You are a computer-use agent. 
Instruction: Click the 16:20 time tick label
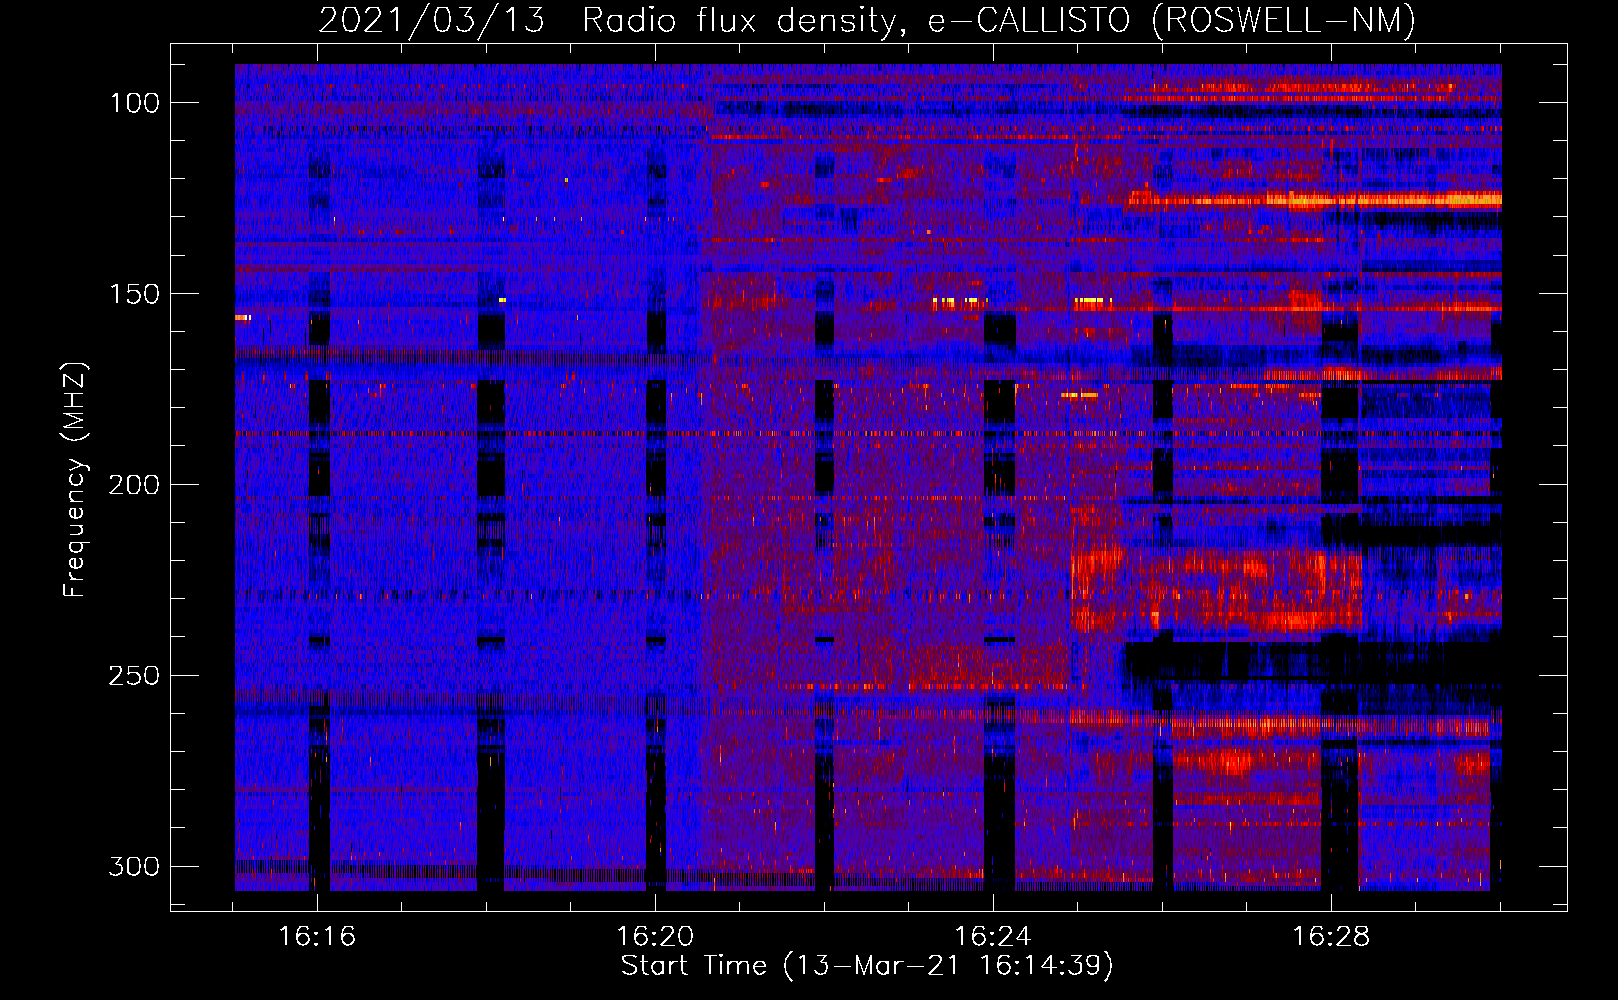(655, 937)
